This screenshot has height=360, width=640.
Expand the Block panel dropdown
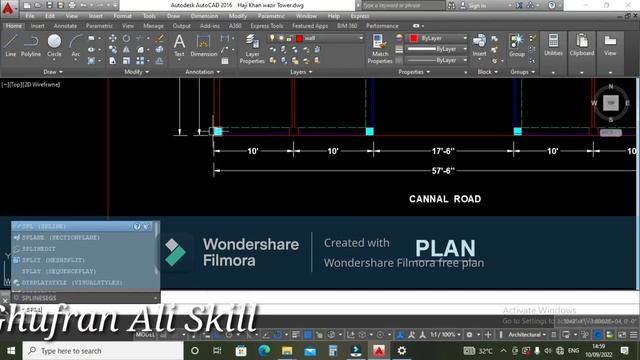click(488, 72)
